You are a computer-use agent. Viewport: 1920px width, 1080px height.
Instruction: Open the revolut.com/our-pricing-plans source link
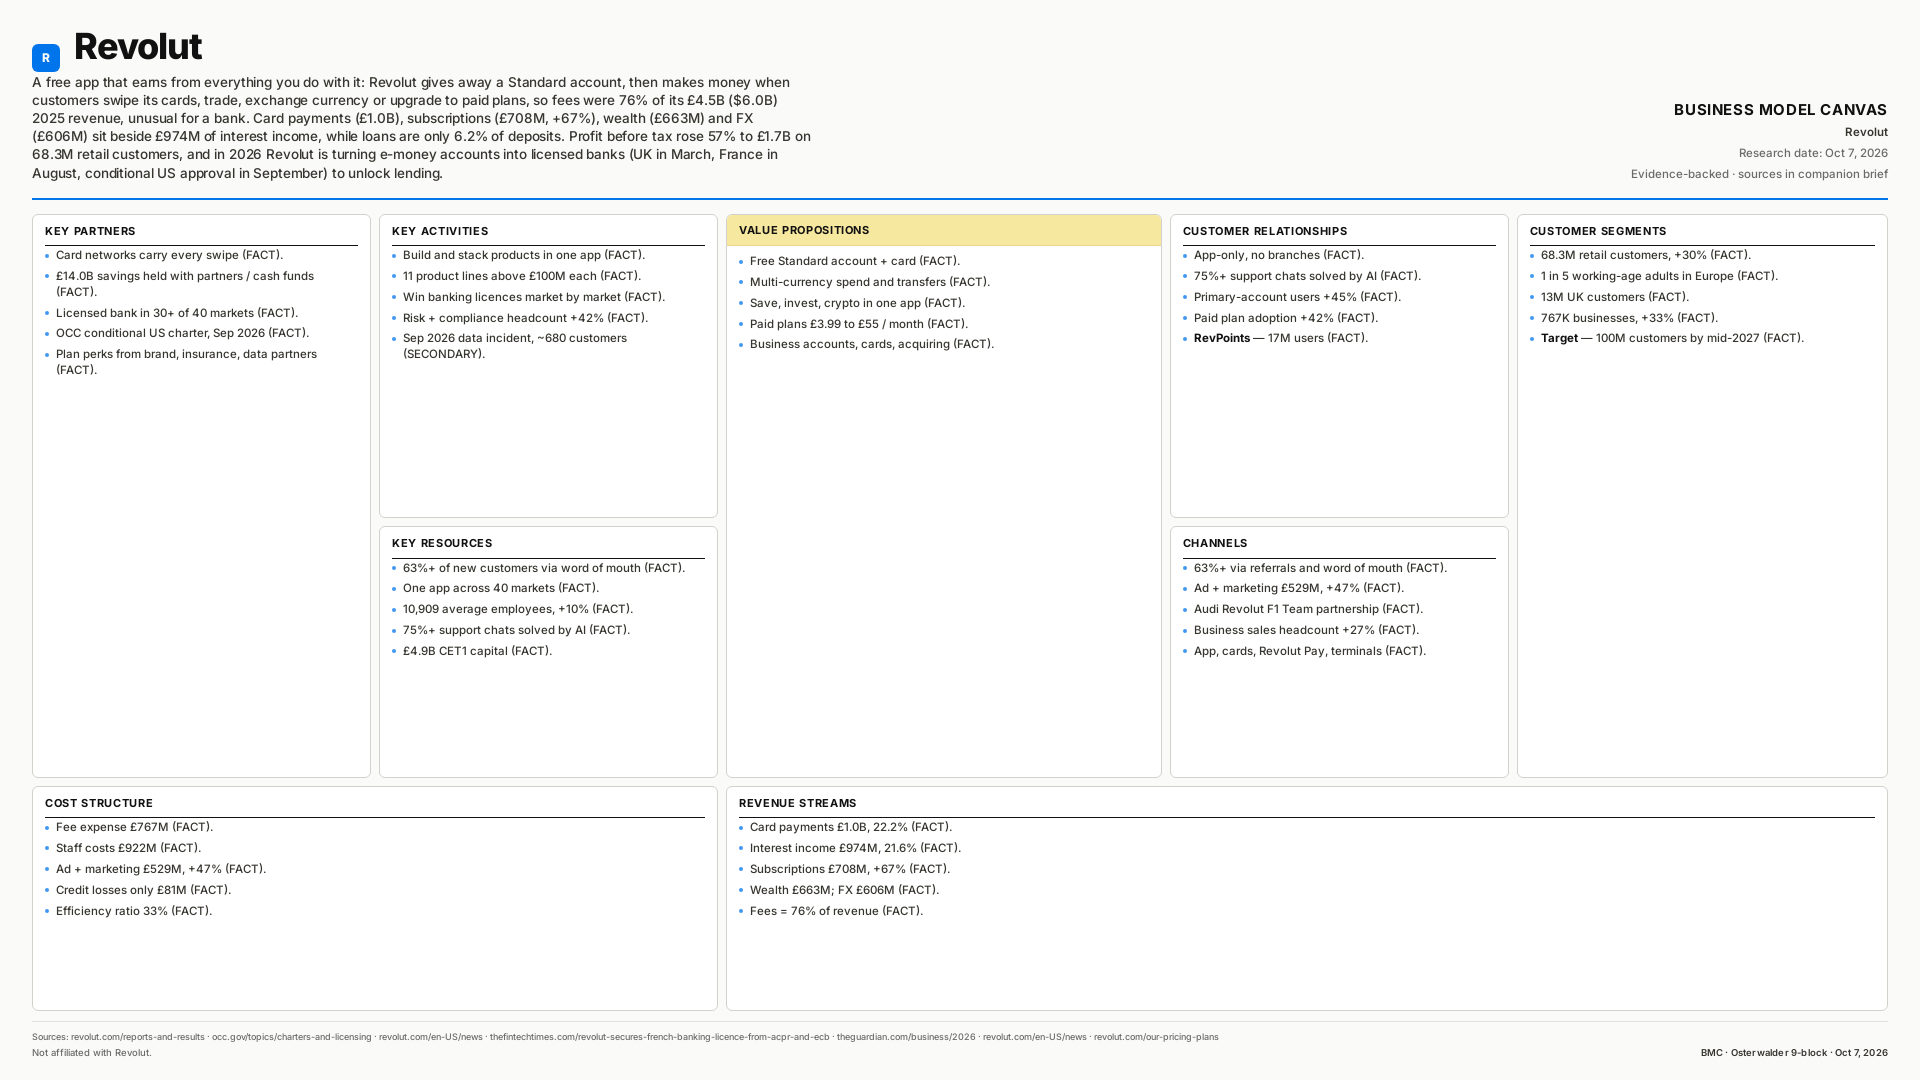[1156, 1037]
